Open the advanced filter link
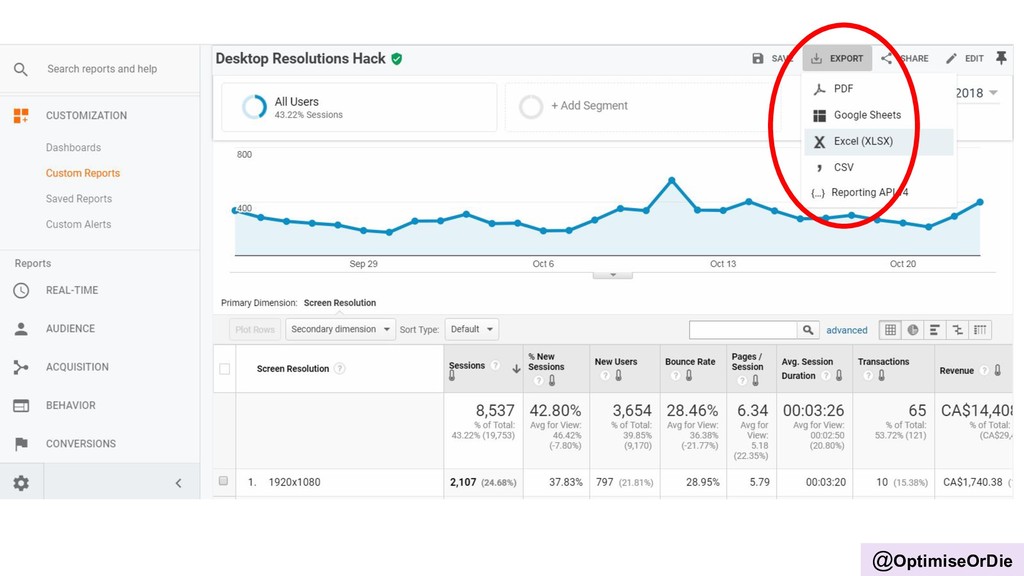Image resolution: width=1024 pixels, height=576 pixels. (x=846, y=330)
